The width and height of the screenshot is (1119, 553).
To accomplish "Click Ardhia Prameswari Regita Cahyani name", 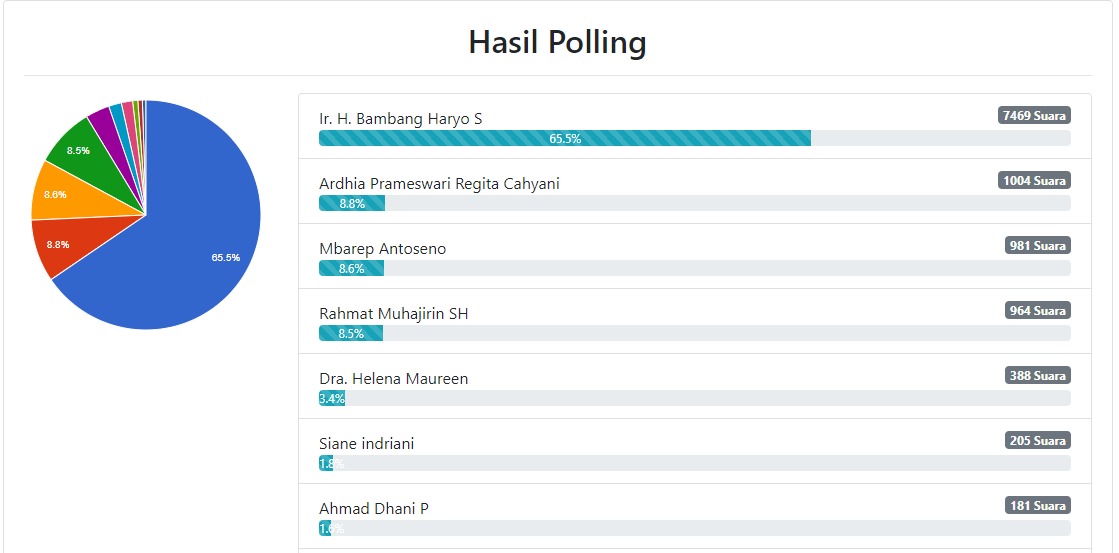I will 439,184.
